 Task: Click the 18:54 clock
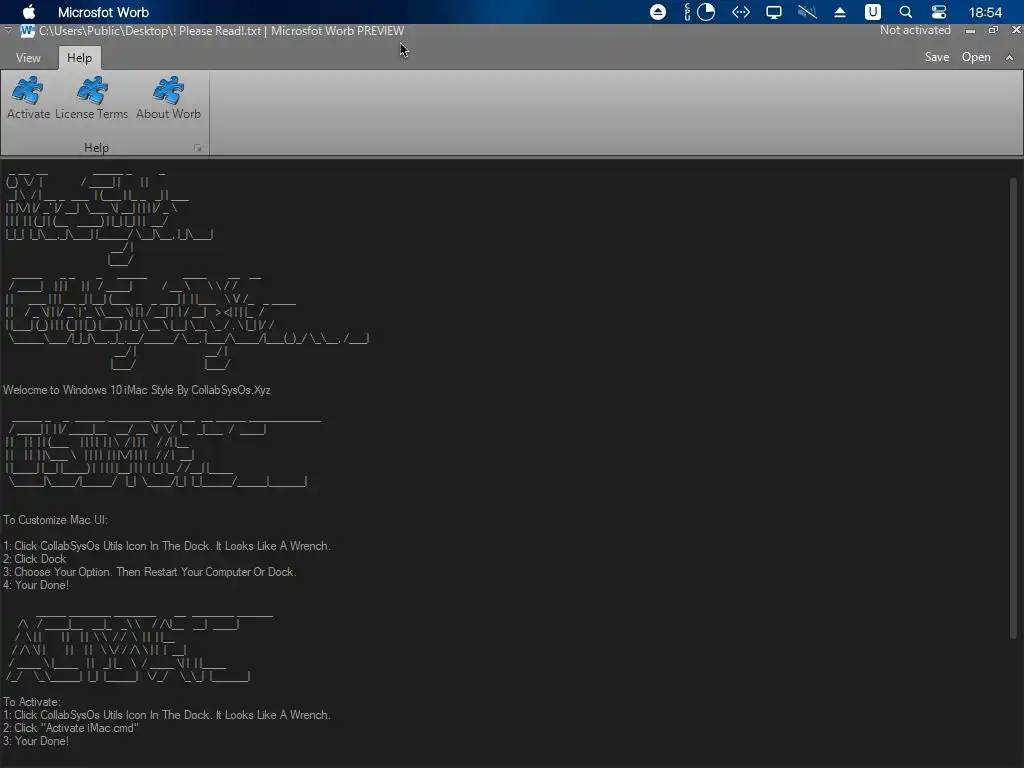985,12
